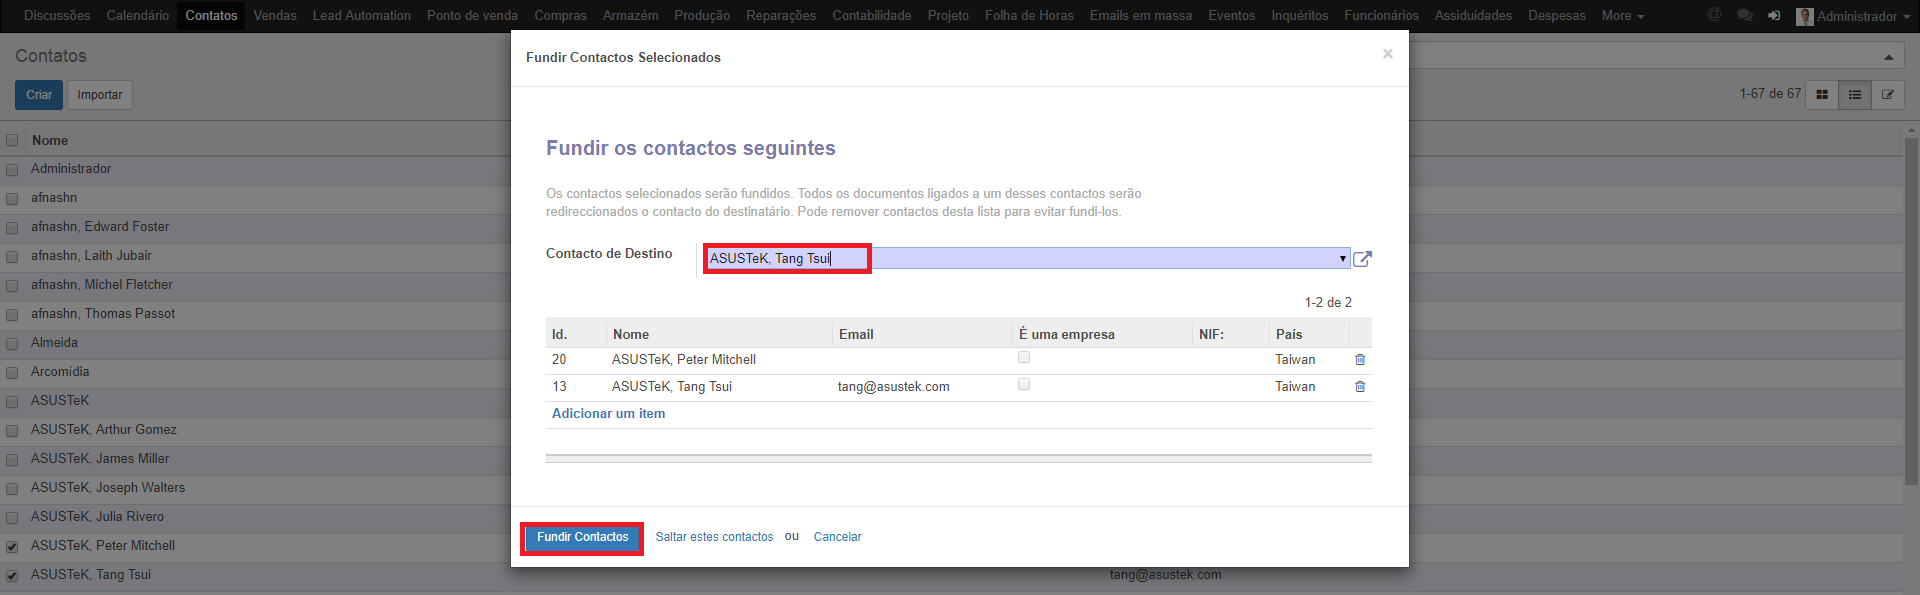Click the Contacto de Destino input field
Screen dimensions: 1920x595
pyautogui.click(x=1020, y=259)
